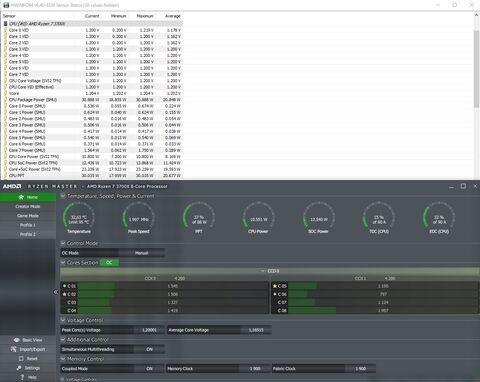Click the C 05 core frequency bar

click(383, 286)
